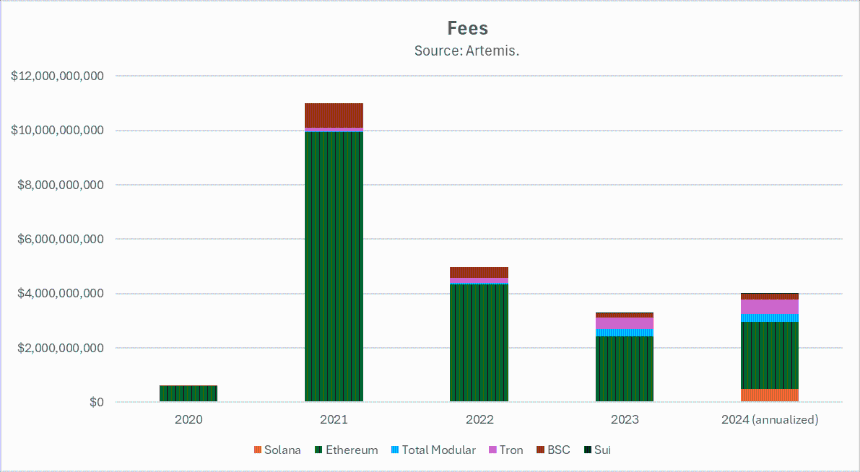Click the 2023 axis label

click(x=625, y=420)
